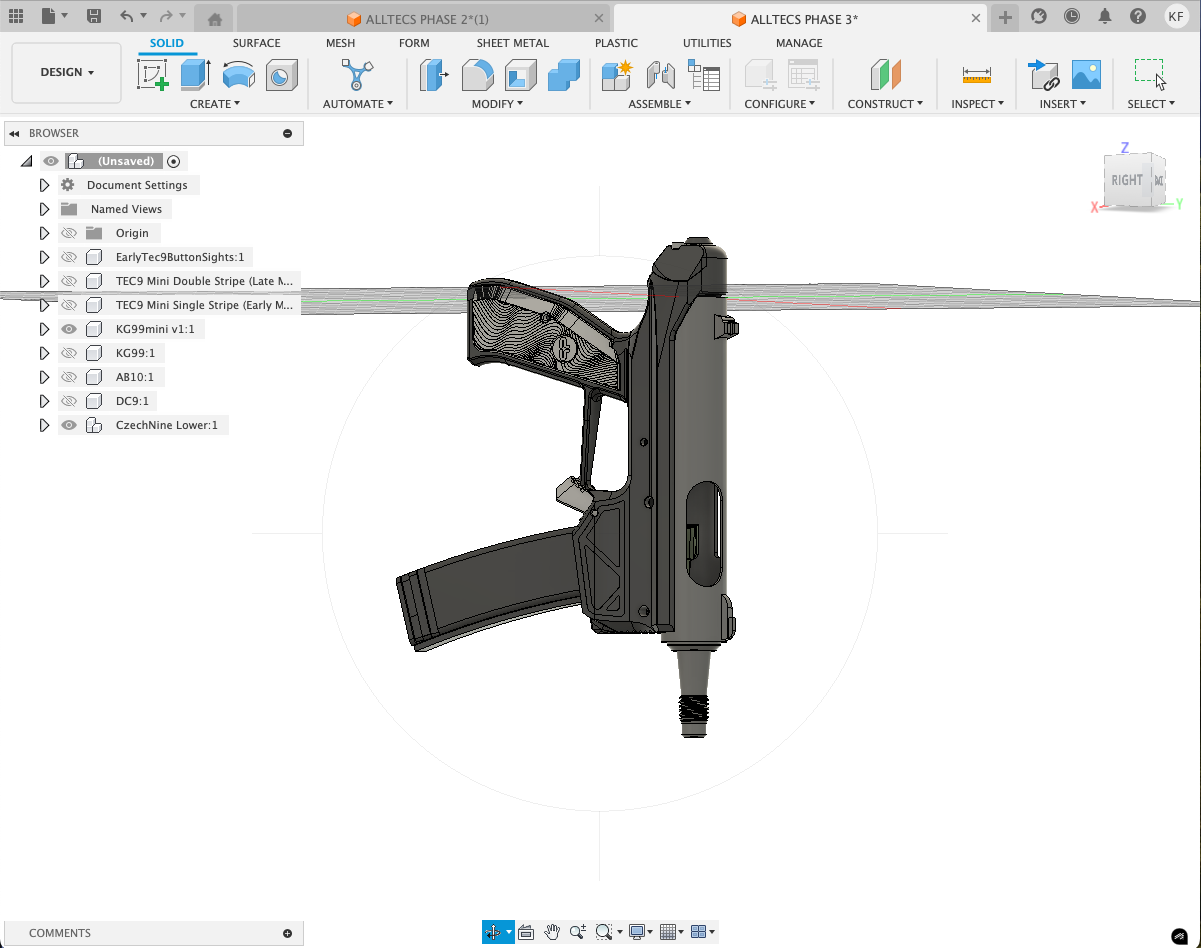The width and height of the screenshot is (1201, 948).
Task: Open the CONSTRUCT dropdown menu
Action: tap(885, 104)
